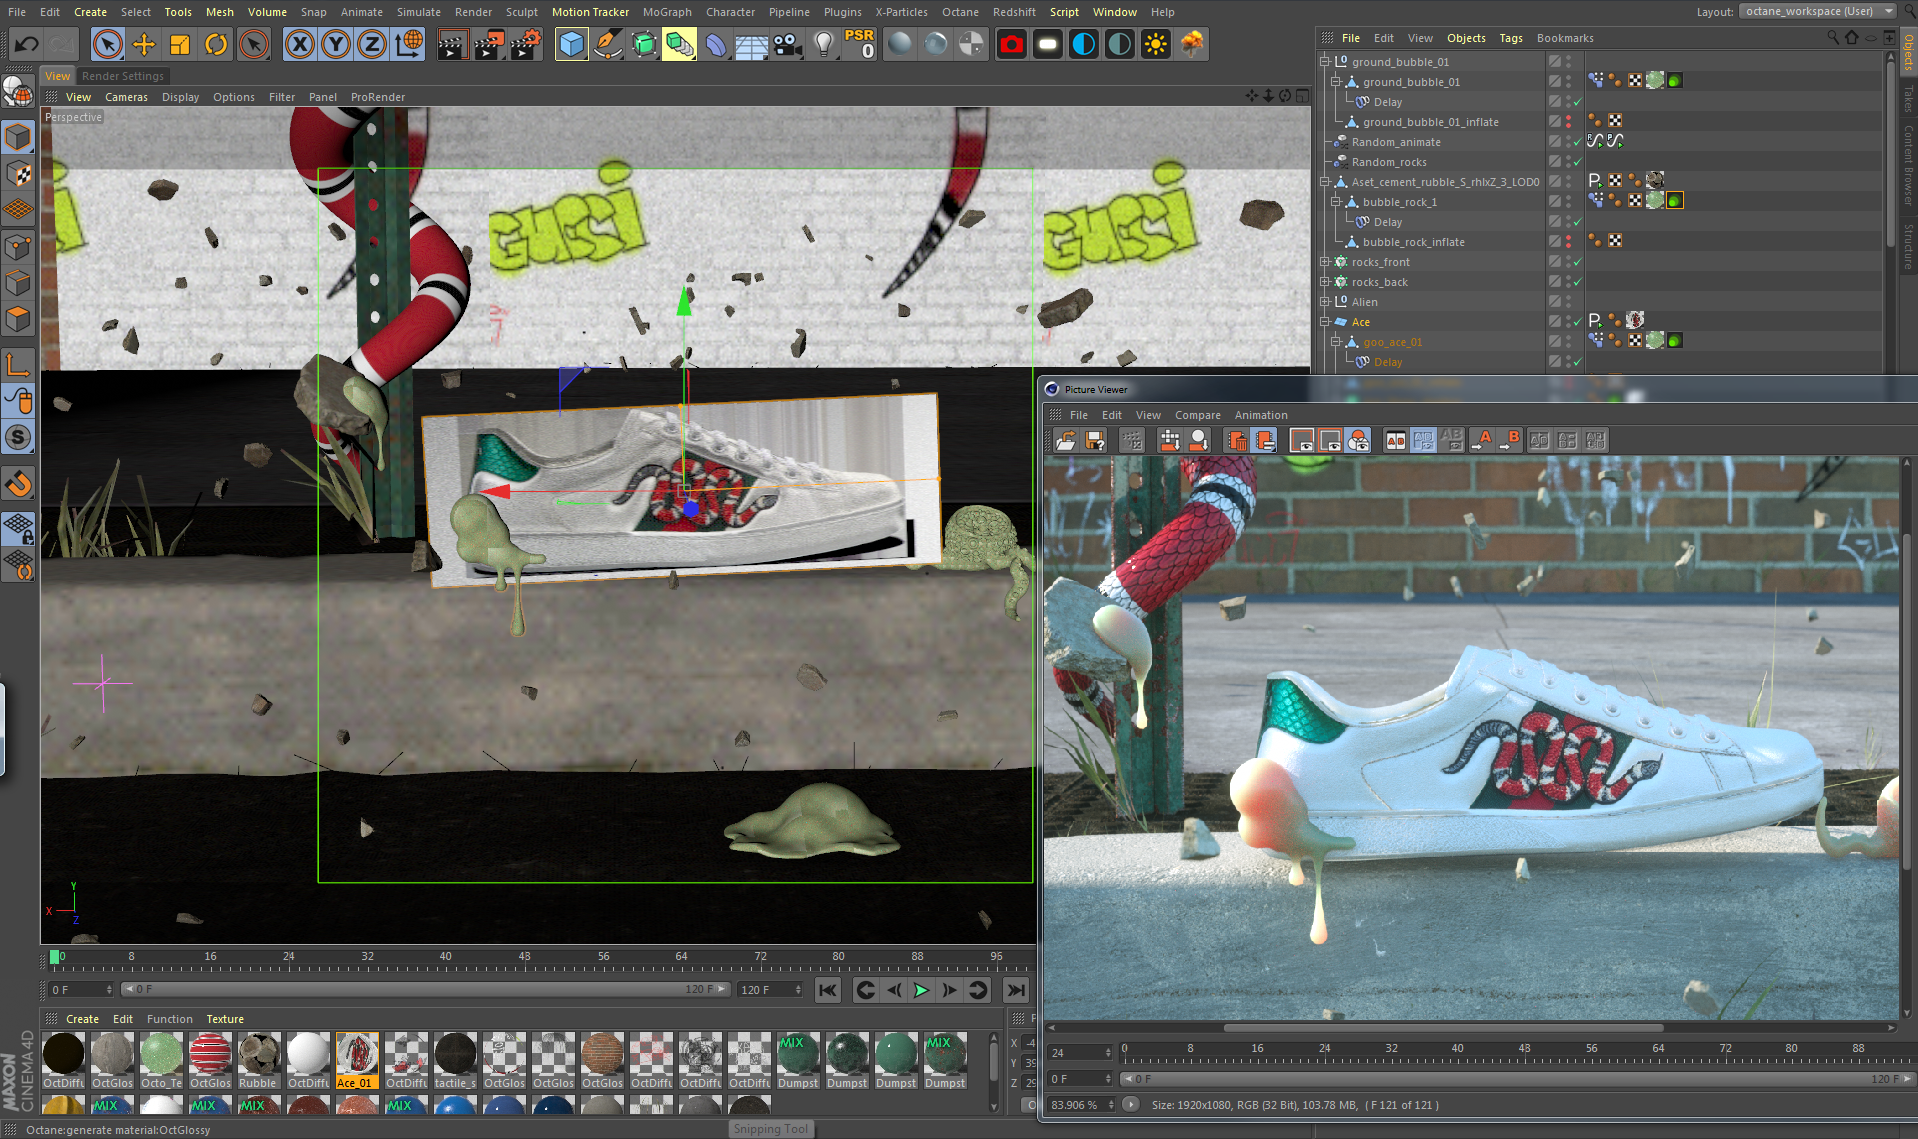
Task: Collapse the ground_bubble_01 null hierarchy
Action: pyautogui.click(x=1325, y=62)
